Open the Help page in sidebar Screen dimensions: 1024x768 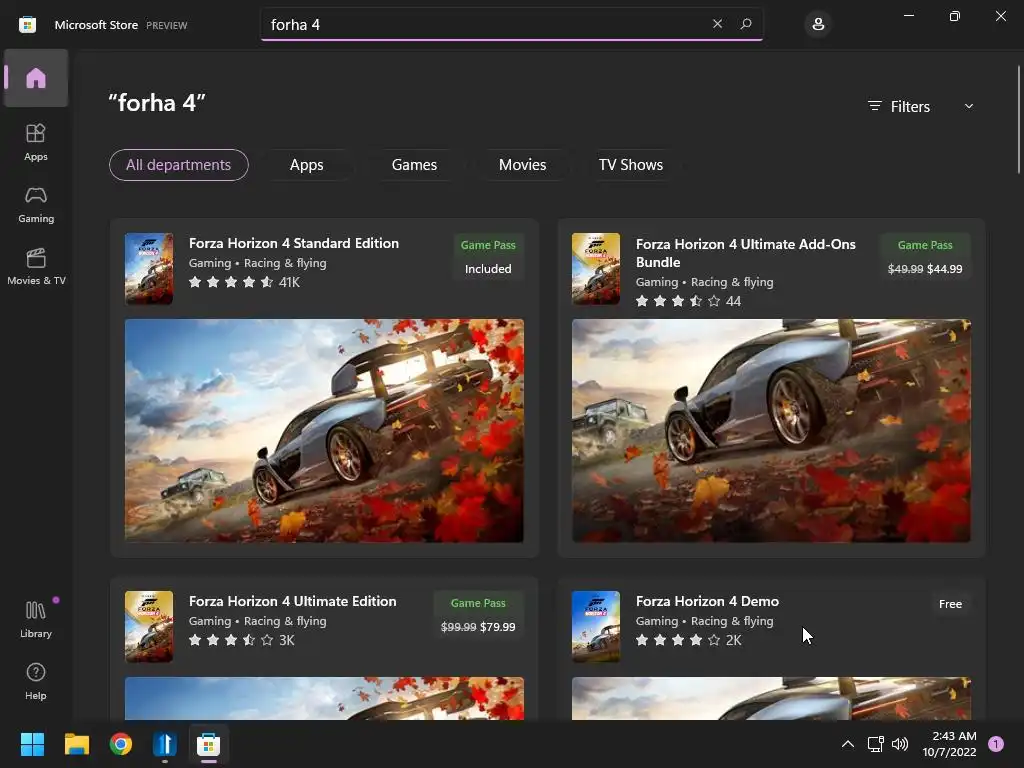36,681
